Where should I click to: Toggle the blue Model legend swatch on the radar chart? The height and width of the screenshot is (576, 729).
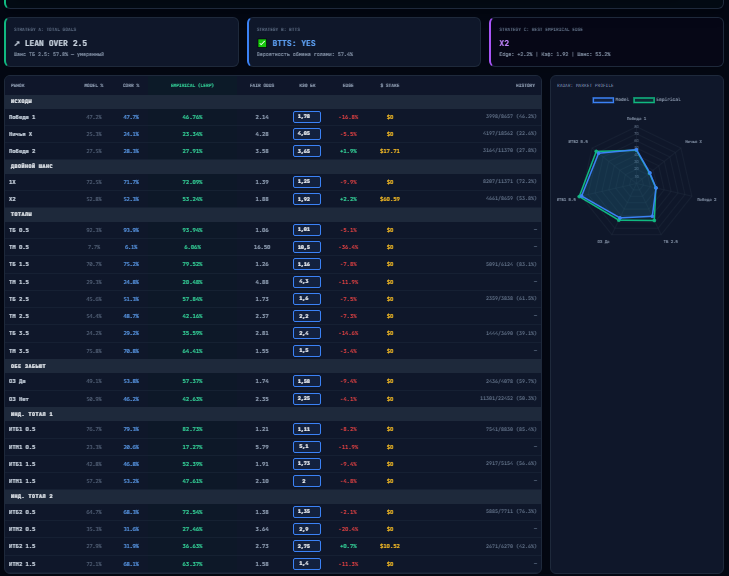coord(603,99)
